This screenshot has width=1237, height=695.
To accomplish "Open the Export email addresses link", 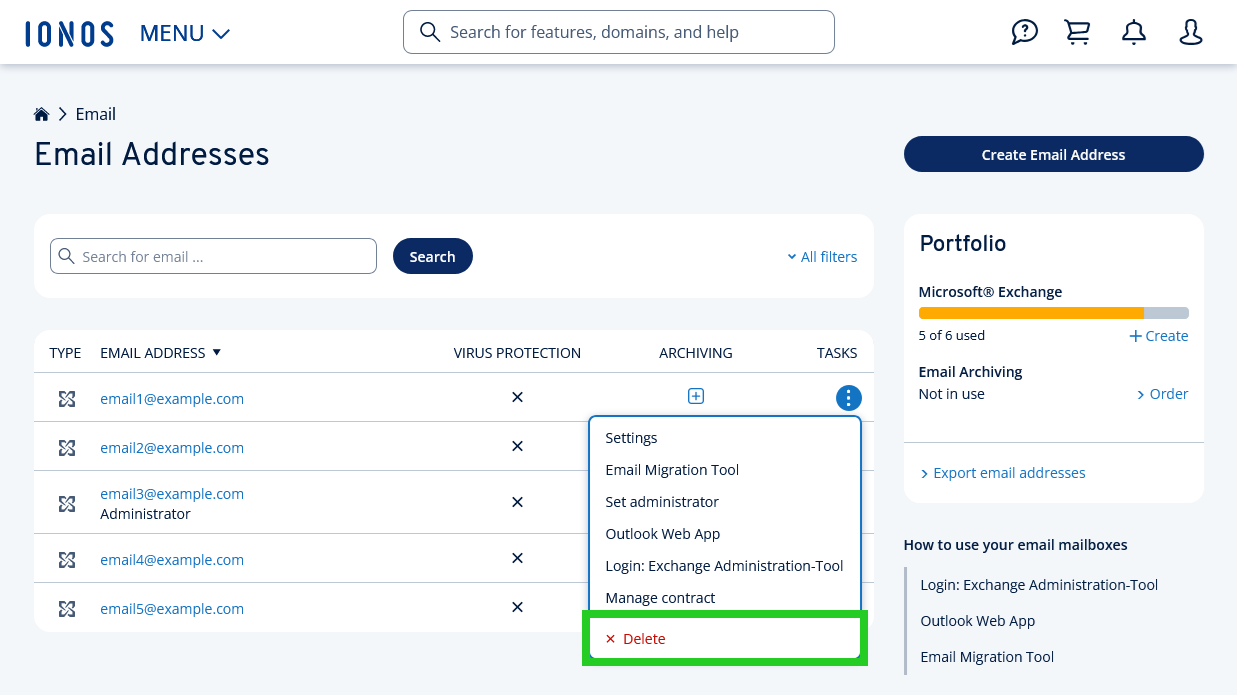I will (1008, 473).
